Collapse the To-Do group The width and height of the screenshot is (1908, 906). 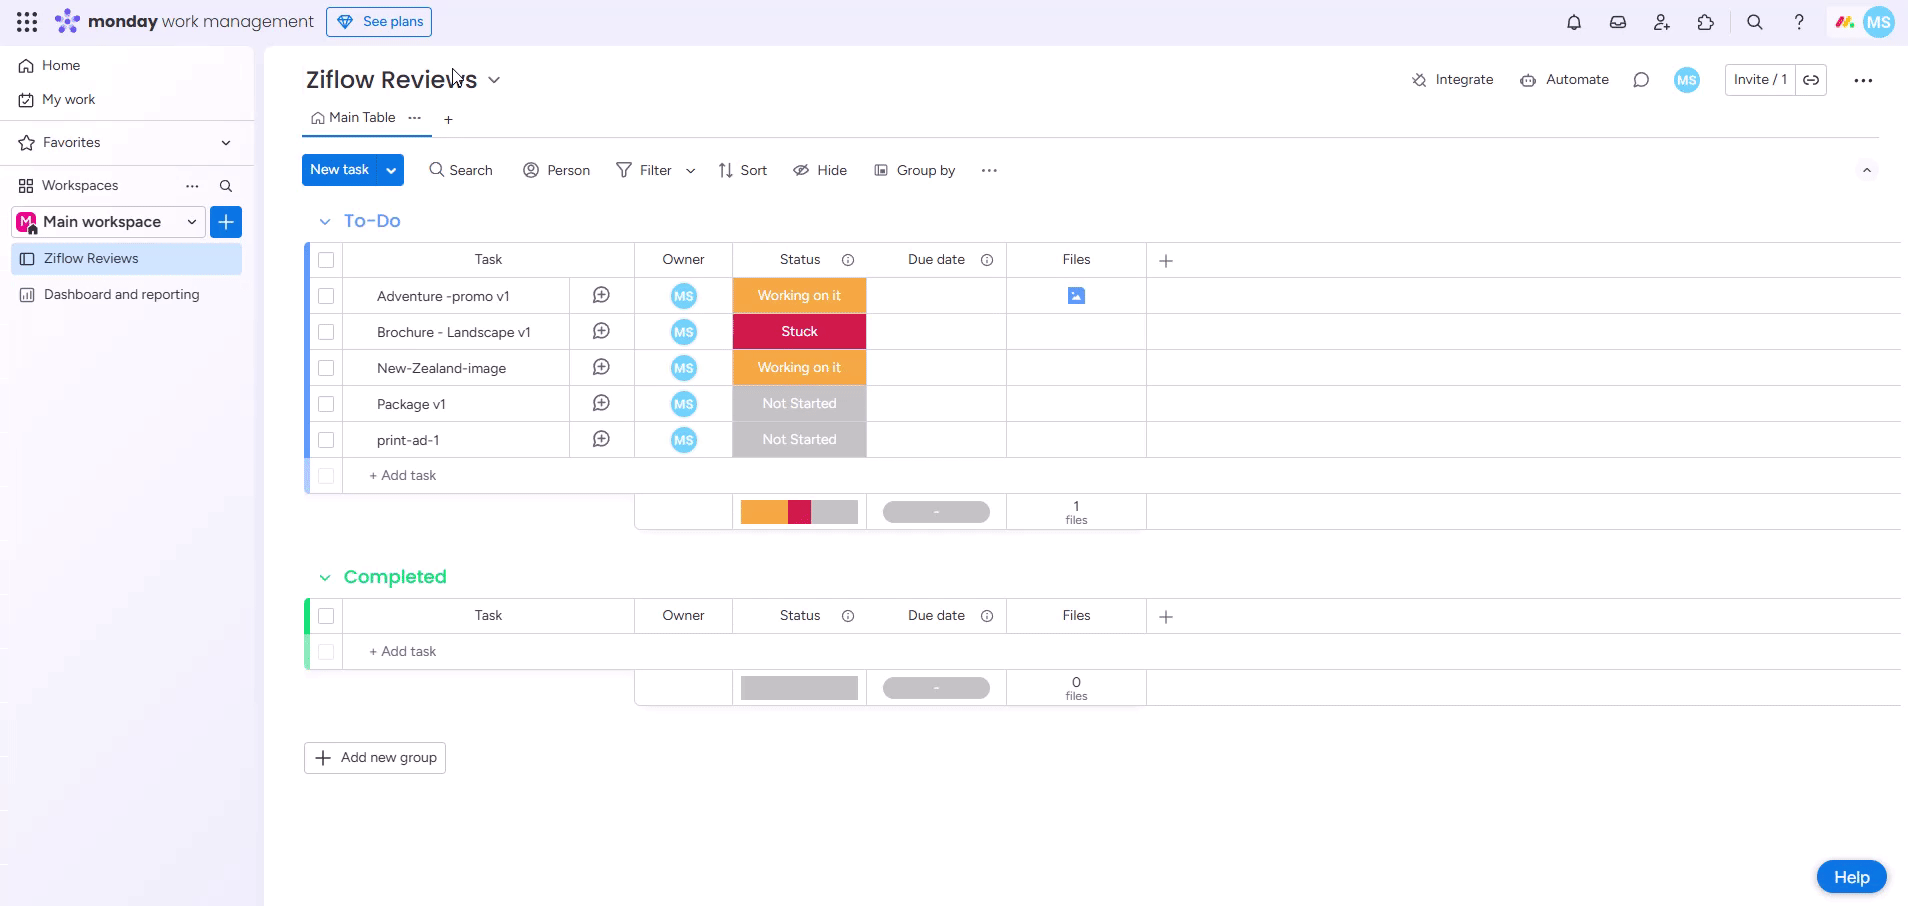point(325,222)
